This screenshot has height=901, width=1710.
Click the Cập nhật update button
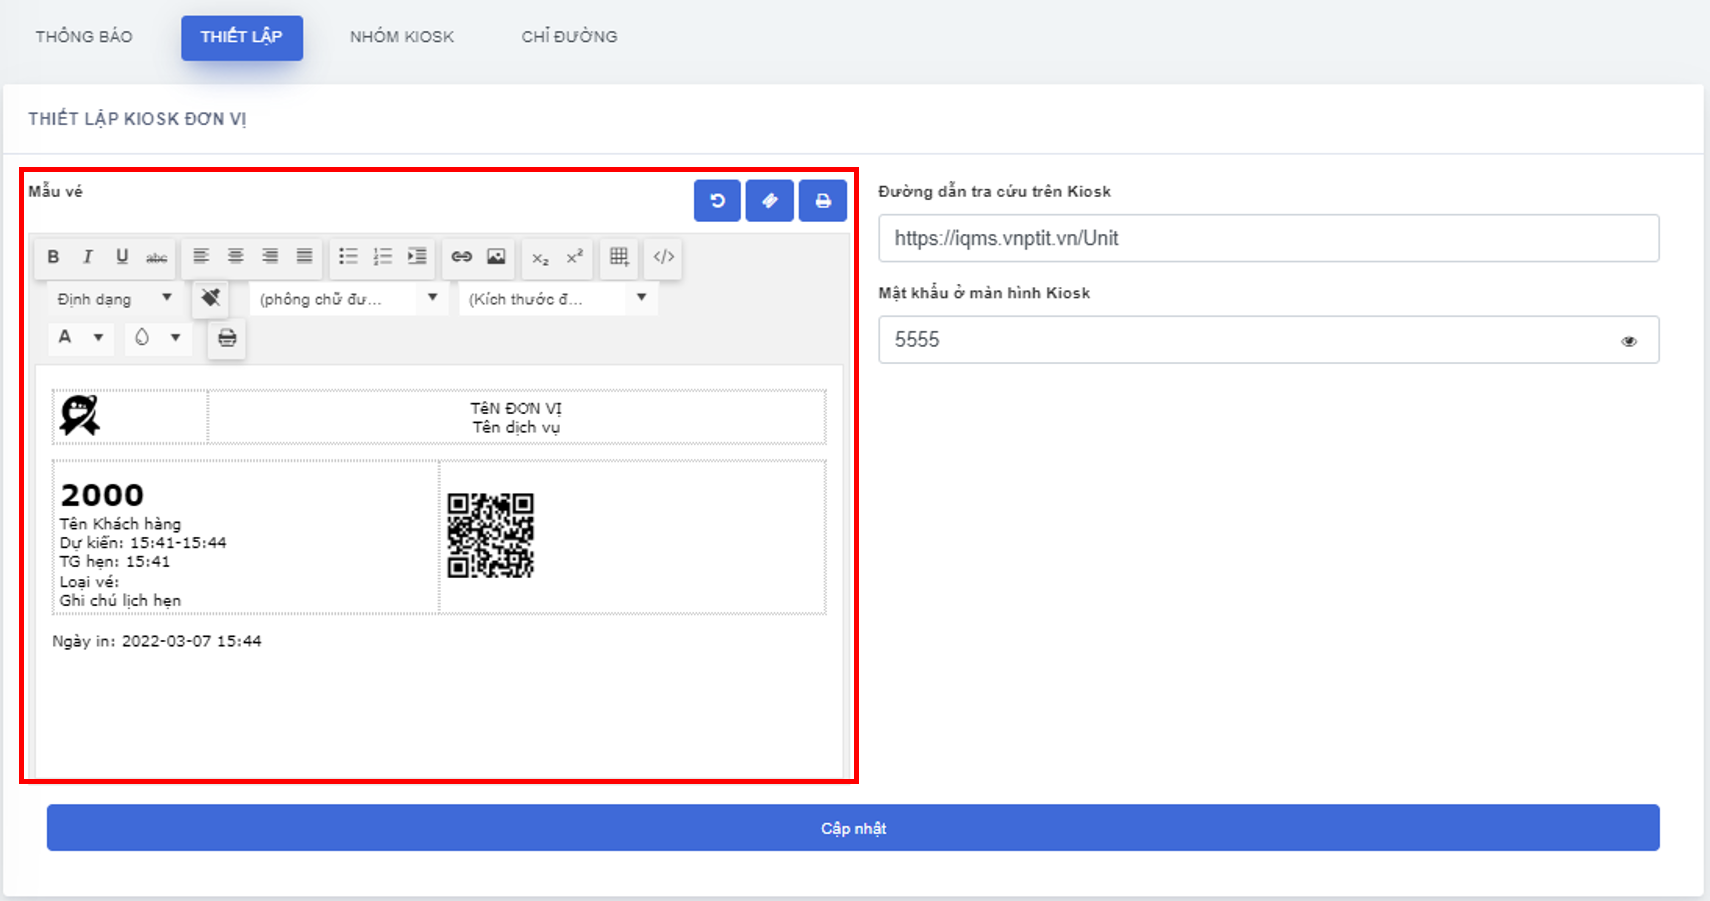(853, 828)
